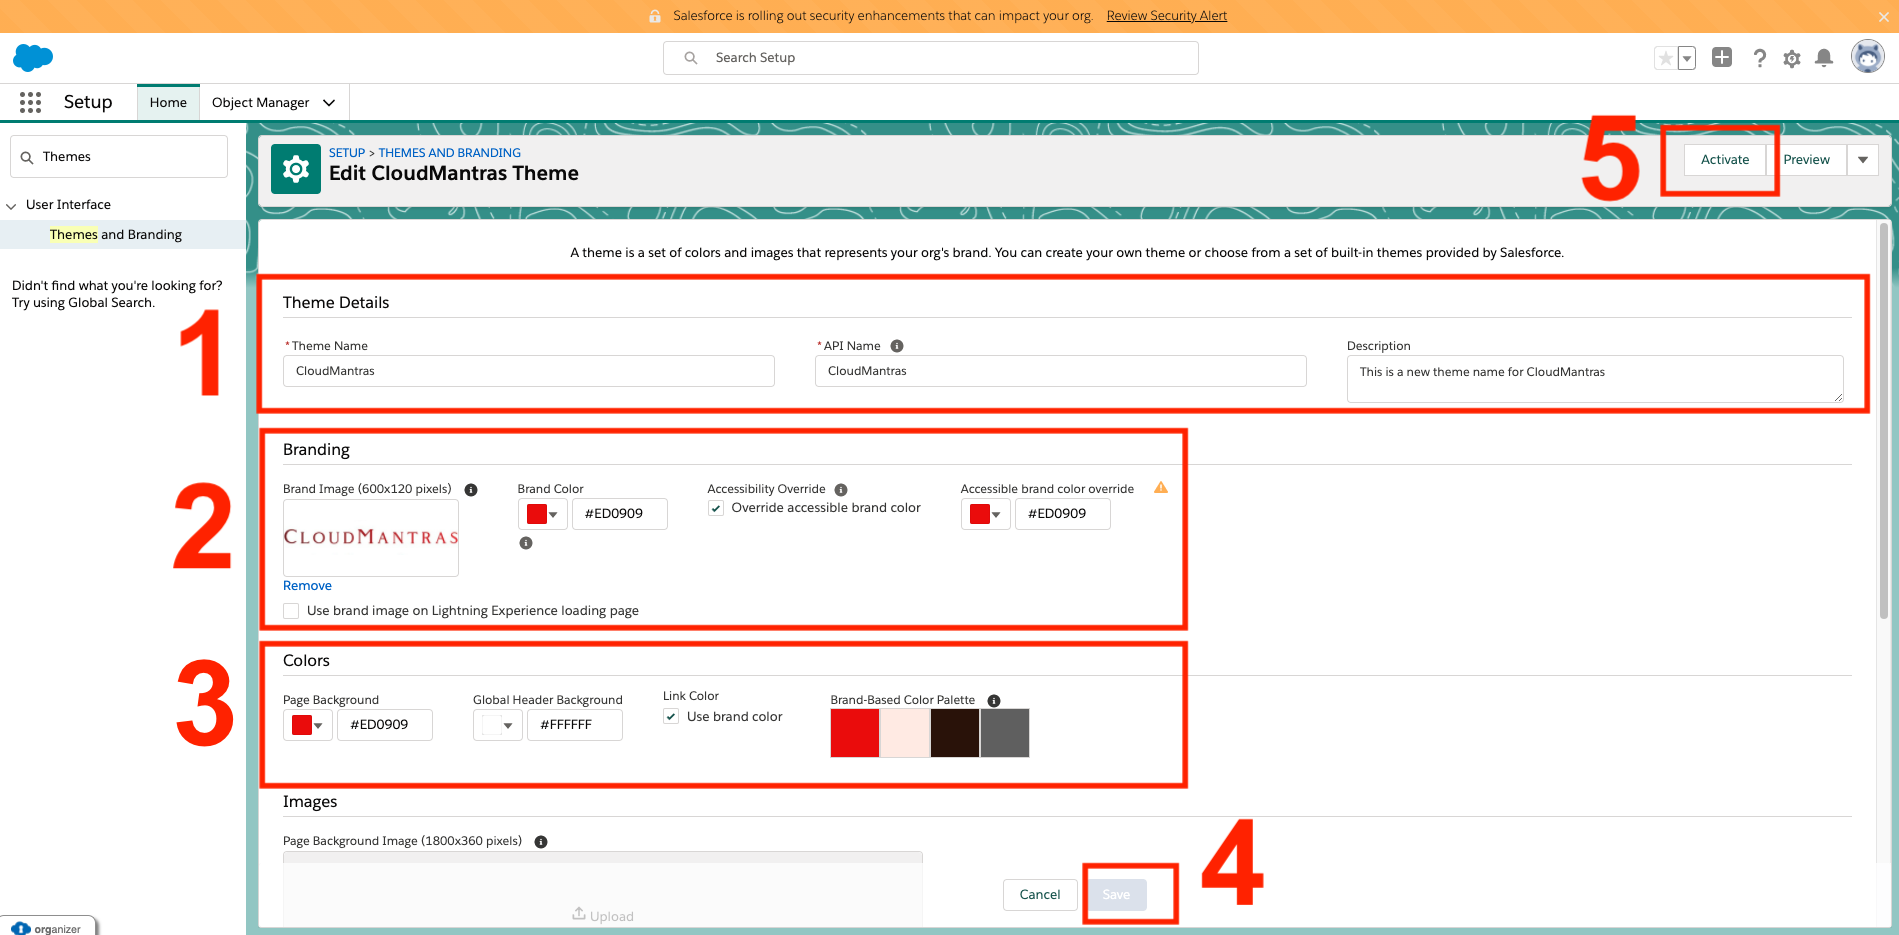Screen dimensions: 1899x935
Task: Click the Search Setup field
Action: tap(929, 57)
